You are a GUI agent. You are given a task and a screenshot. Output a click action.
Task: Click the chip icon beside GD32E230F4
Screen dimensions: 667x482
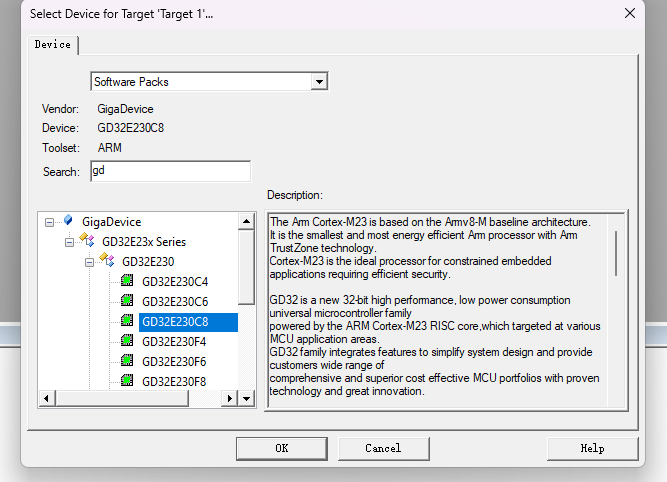[127, 340]
